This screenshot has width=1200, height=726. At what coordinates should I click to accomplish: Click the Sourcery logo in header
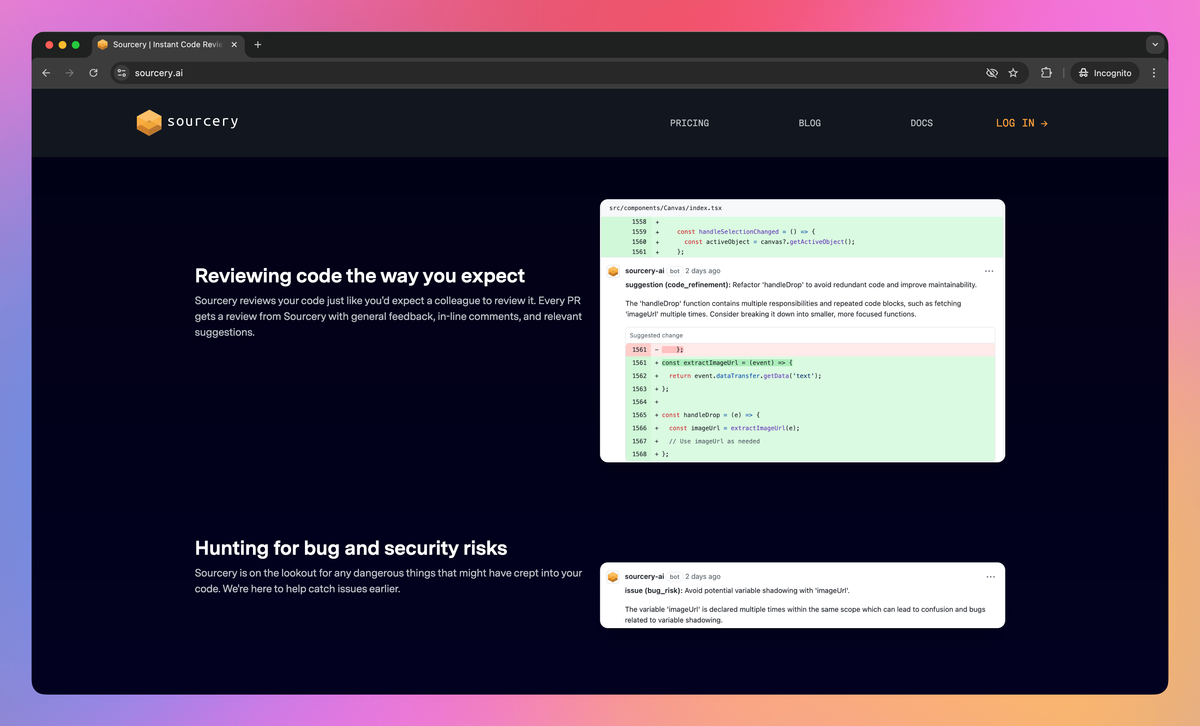click(187, 122)
